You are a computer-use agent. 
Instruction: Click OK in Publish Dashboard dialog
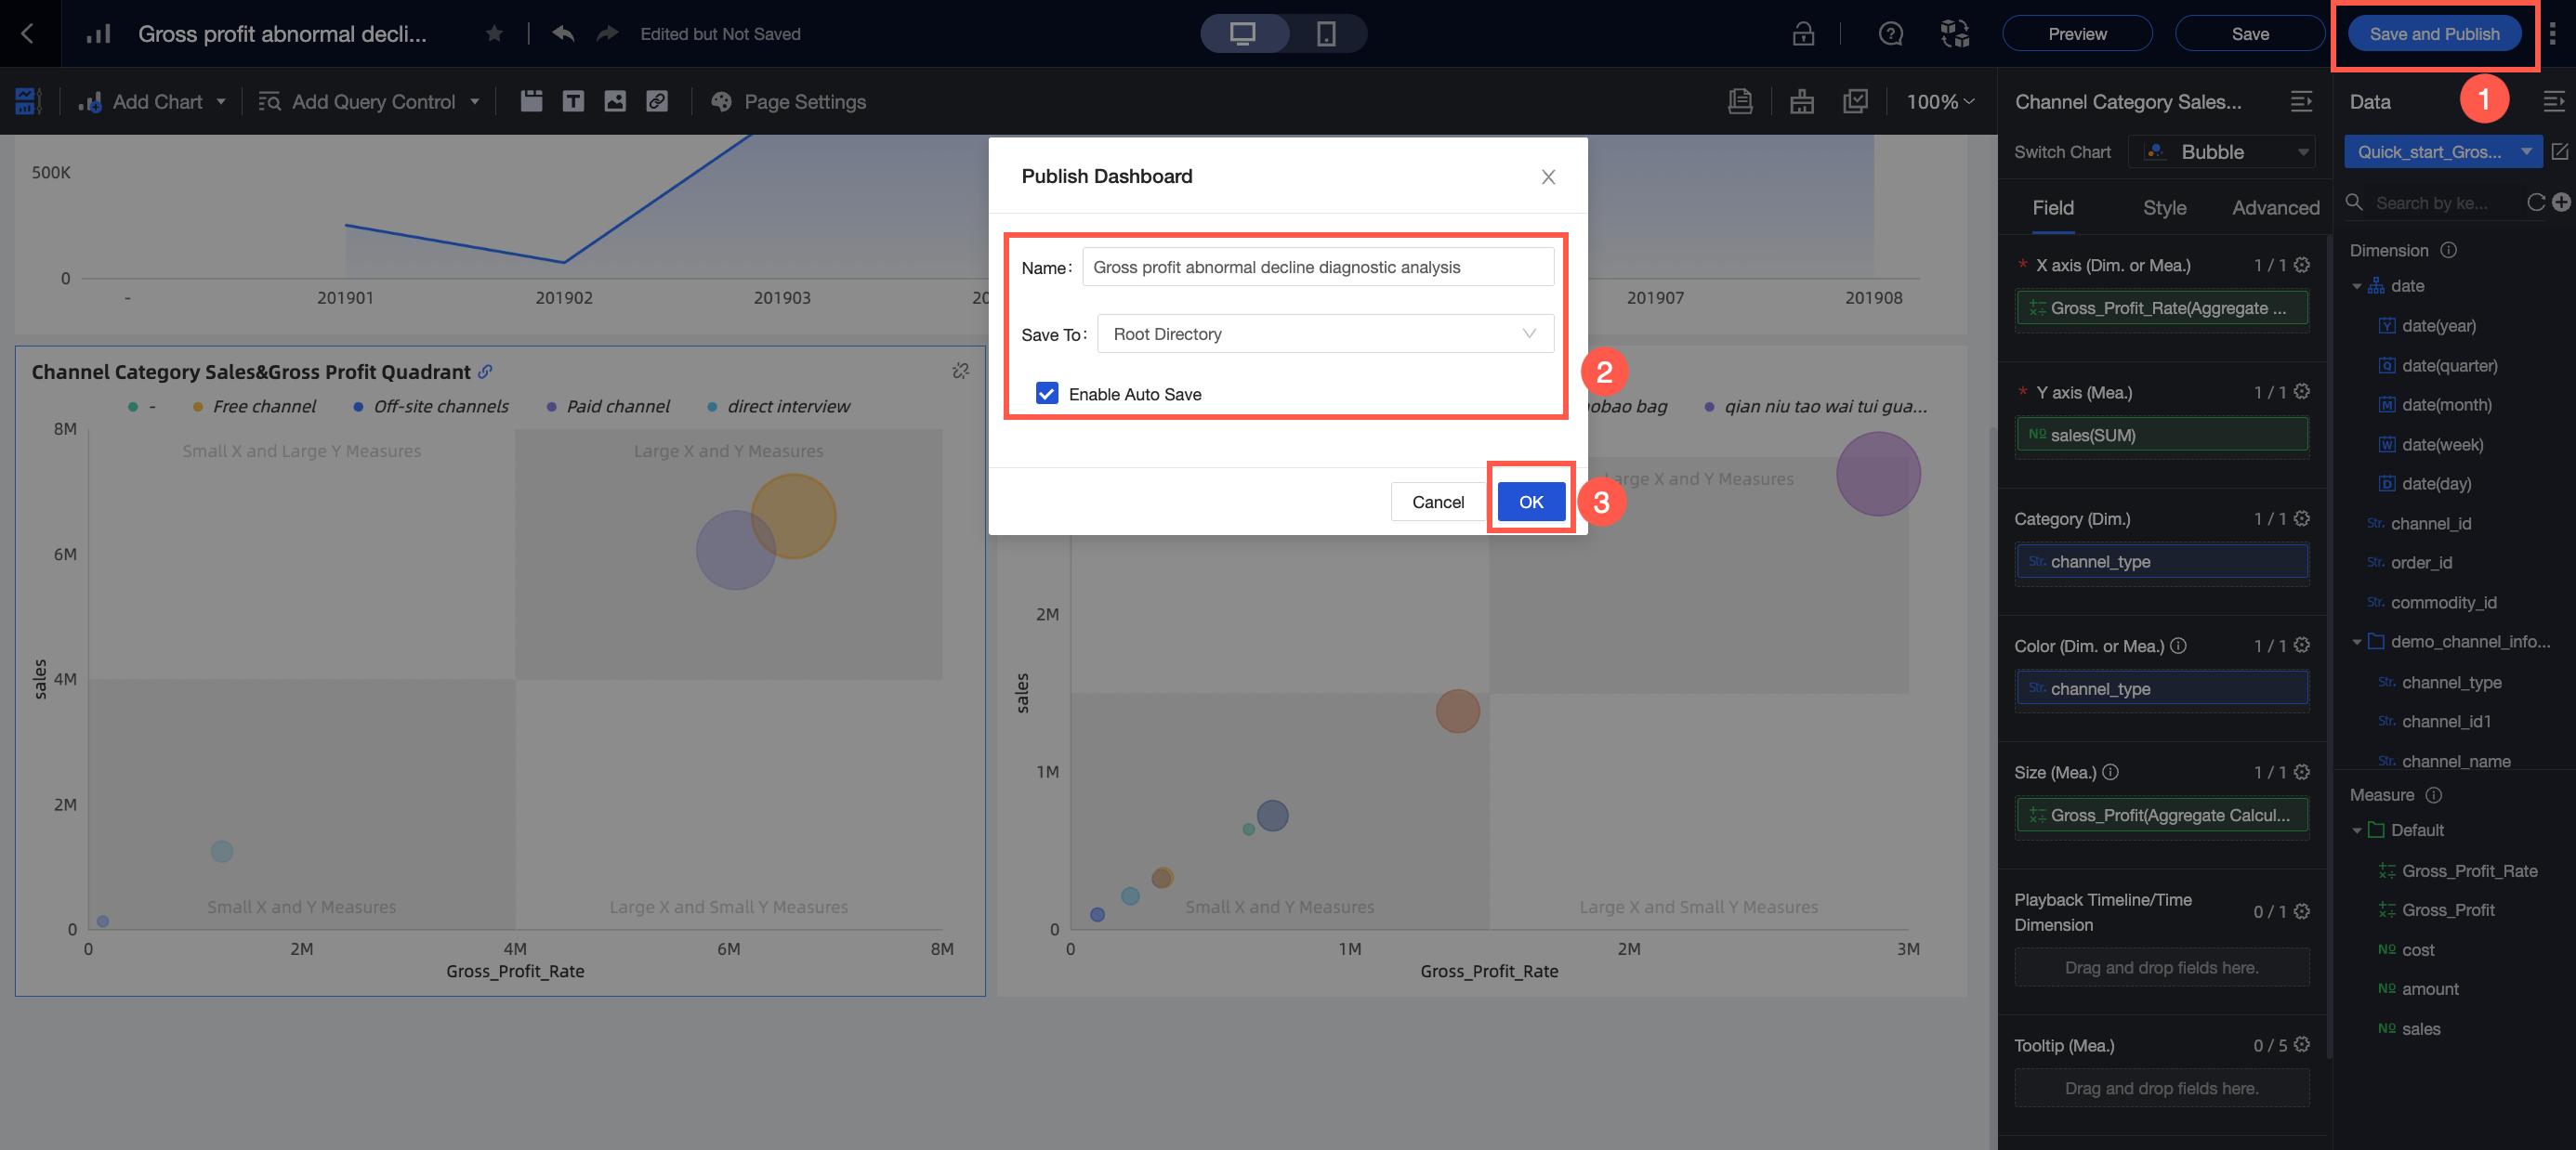[1530, 502]
